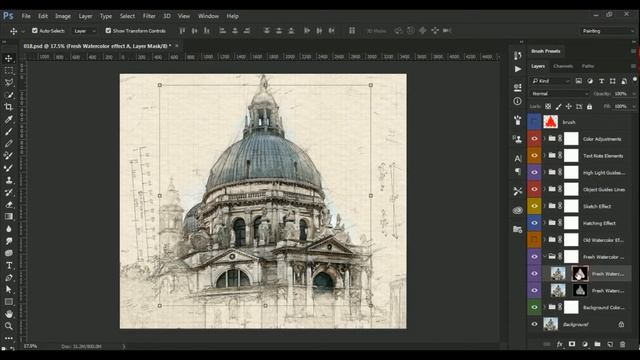Delete layer trash icon

[x=622, y=344]
